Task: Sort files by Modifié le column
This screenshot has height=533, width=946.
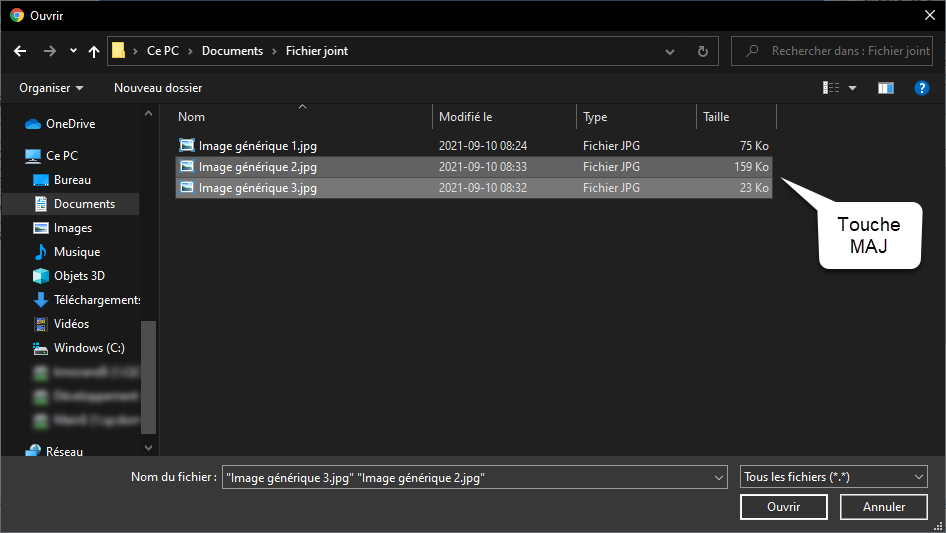Action: tap(505, 117)
